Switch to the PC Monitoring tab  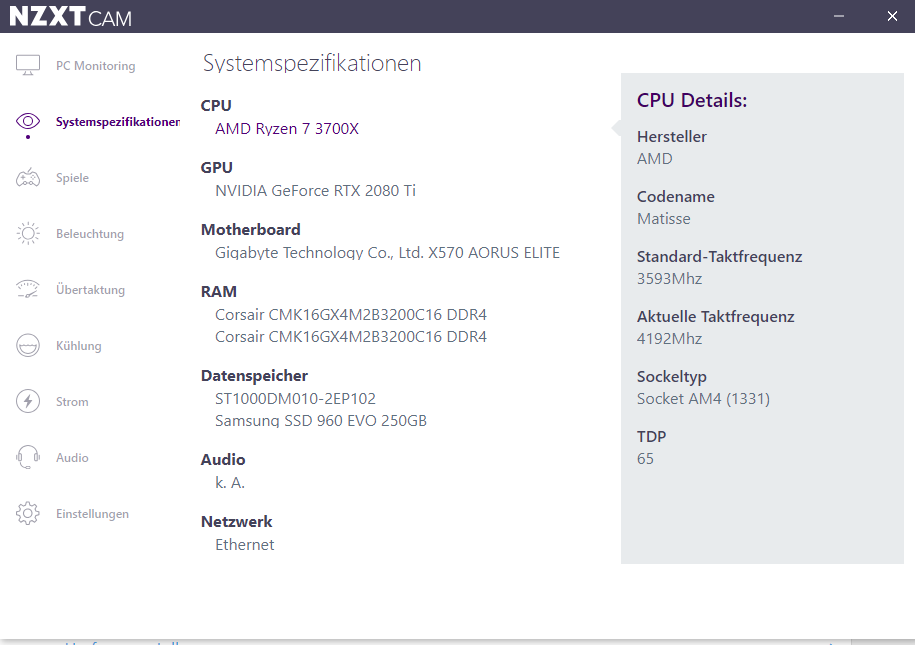[95, 66]
